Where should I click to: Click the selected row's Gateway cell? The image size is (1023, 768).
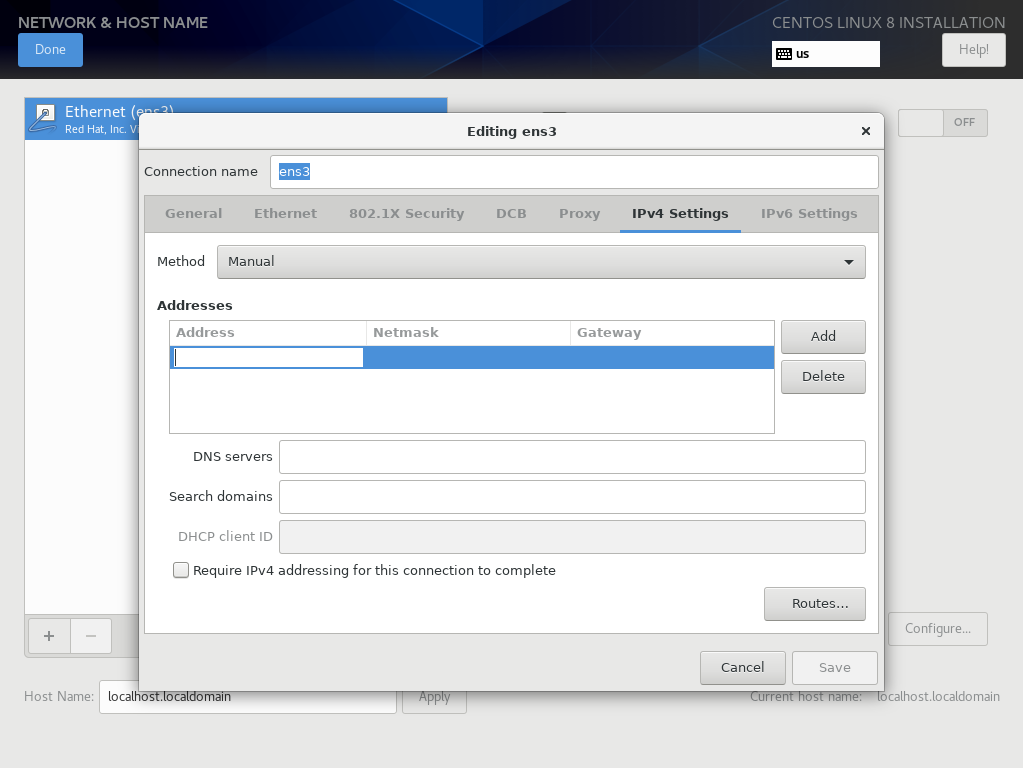pyautogui.click(x=672, y=358)
